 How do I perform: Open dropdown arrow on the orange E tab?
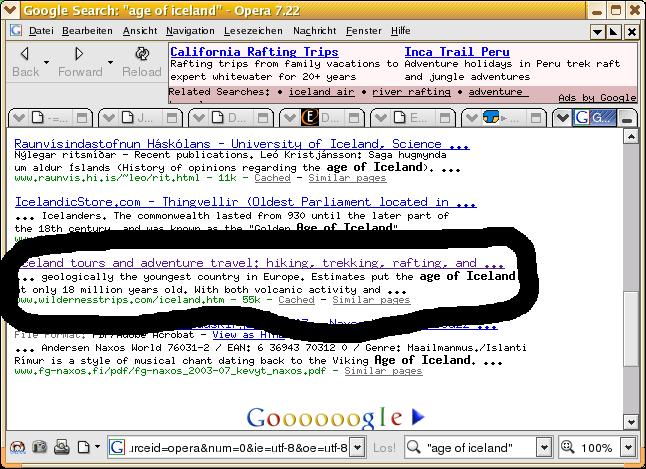pyautogui.click(x=290, y=119)
